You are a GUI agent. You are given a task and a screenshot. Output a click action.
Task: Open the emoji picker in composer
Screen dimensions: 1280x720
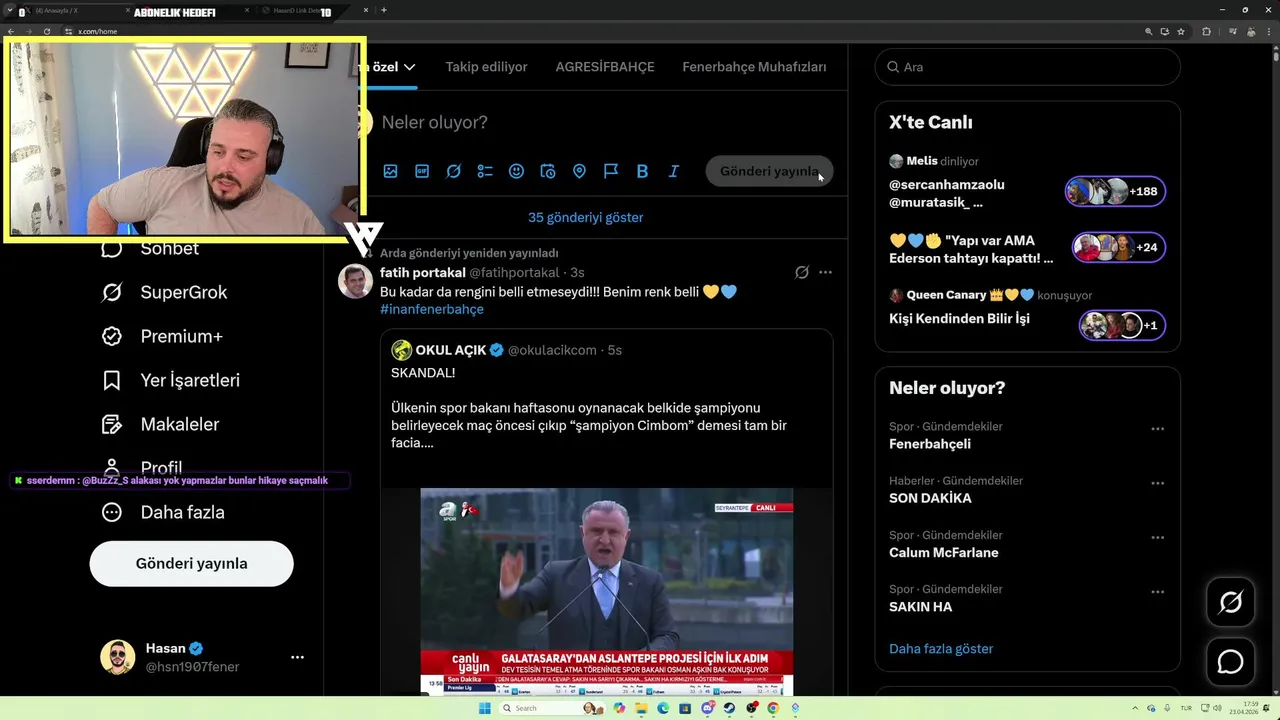pyautogui.click(x=516, y=171)
